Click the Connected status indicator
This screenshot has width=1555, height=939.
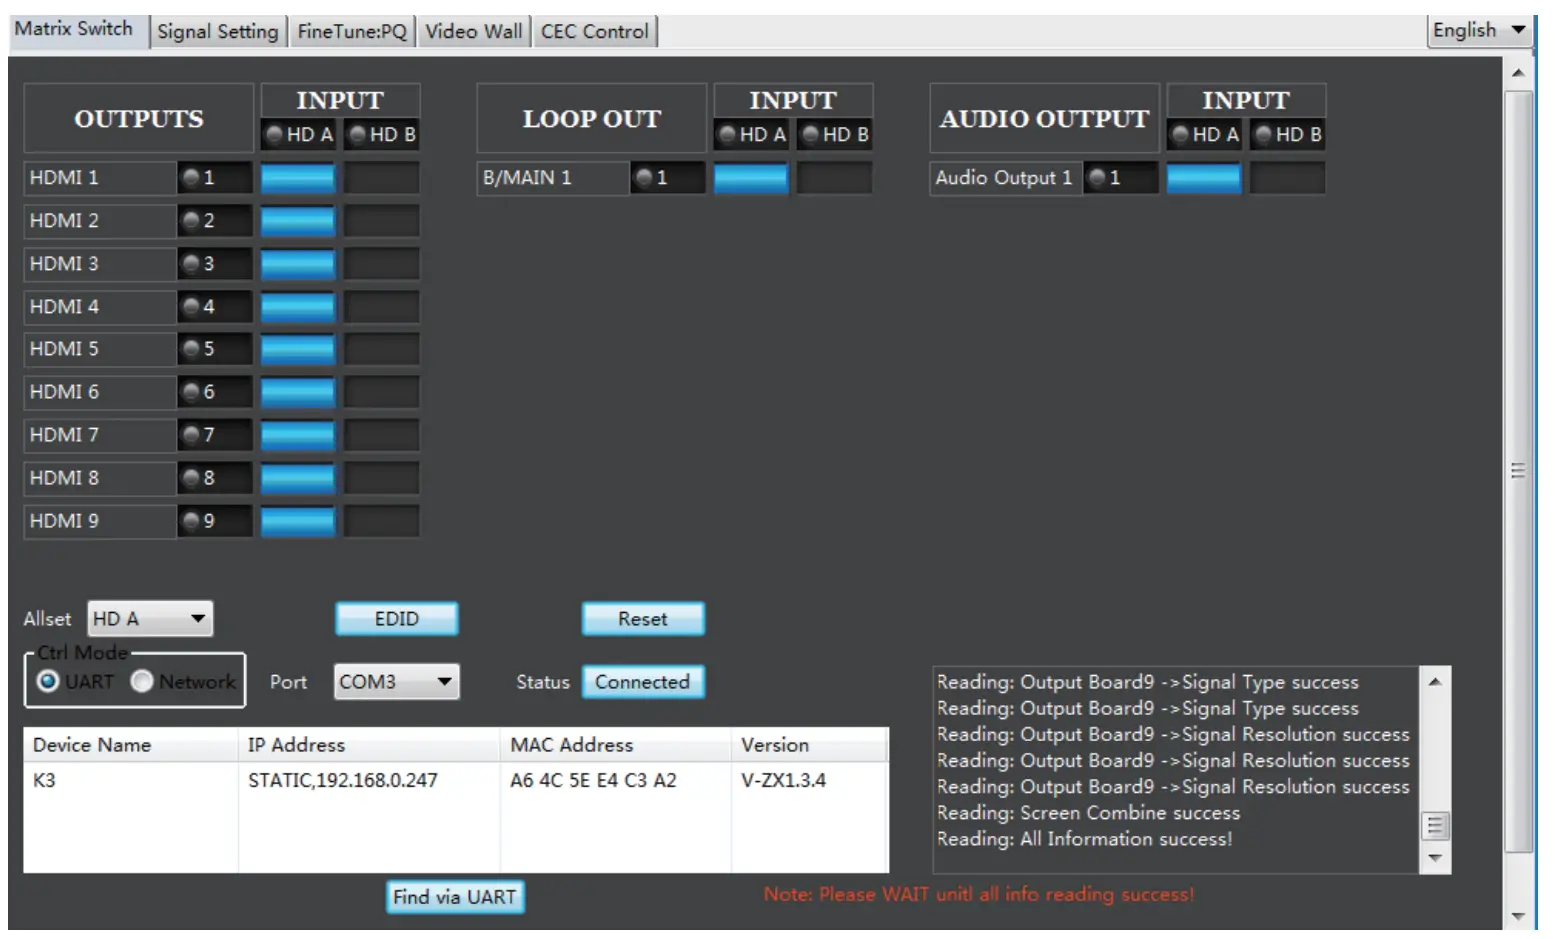[x=643, y=681]
